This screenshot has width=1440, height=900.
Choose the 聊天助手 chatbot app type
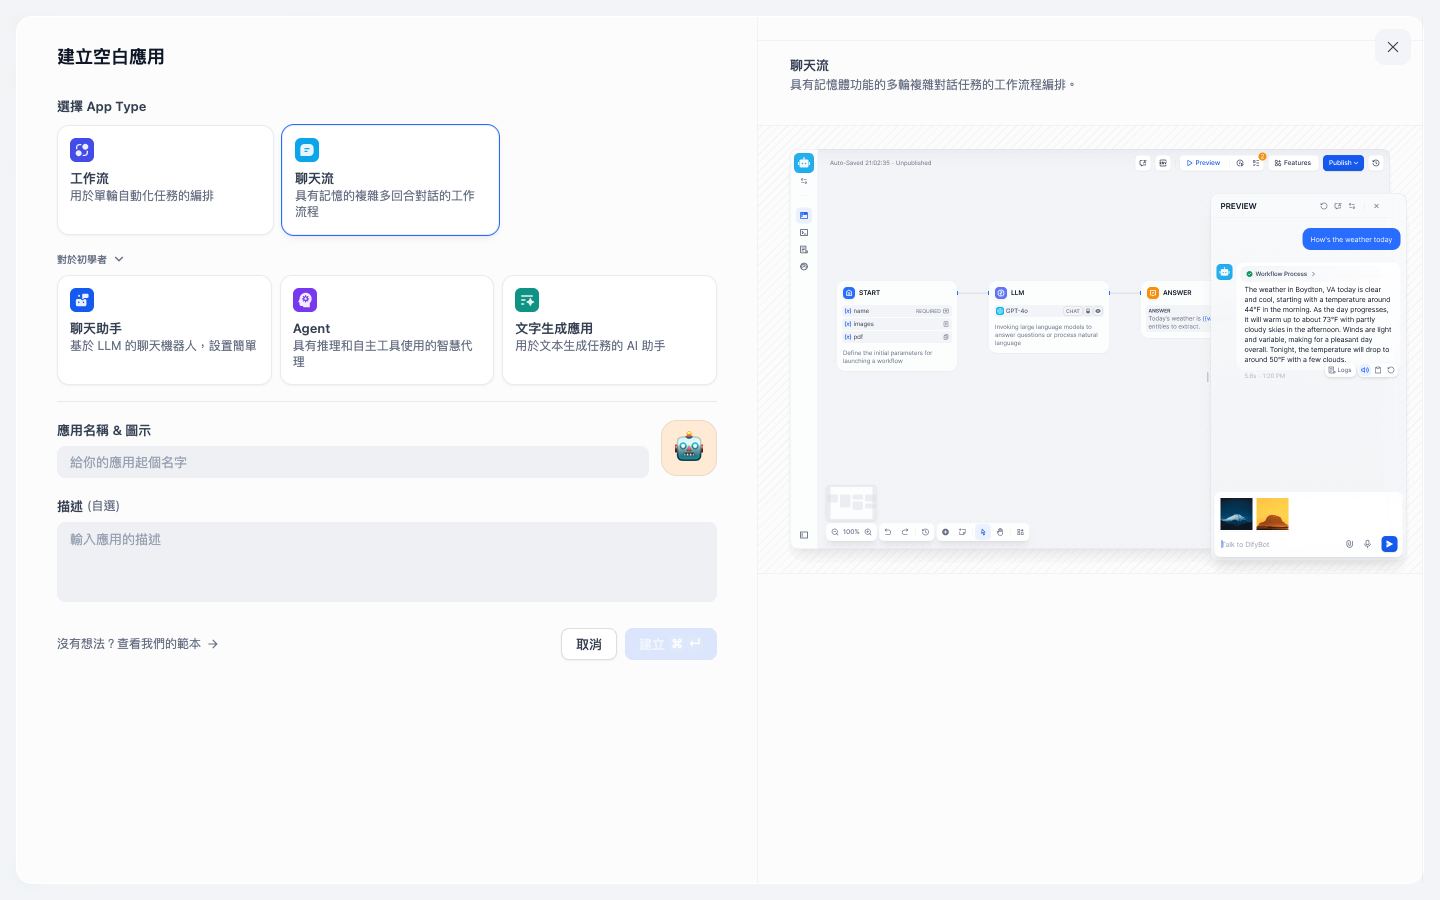164,330
